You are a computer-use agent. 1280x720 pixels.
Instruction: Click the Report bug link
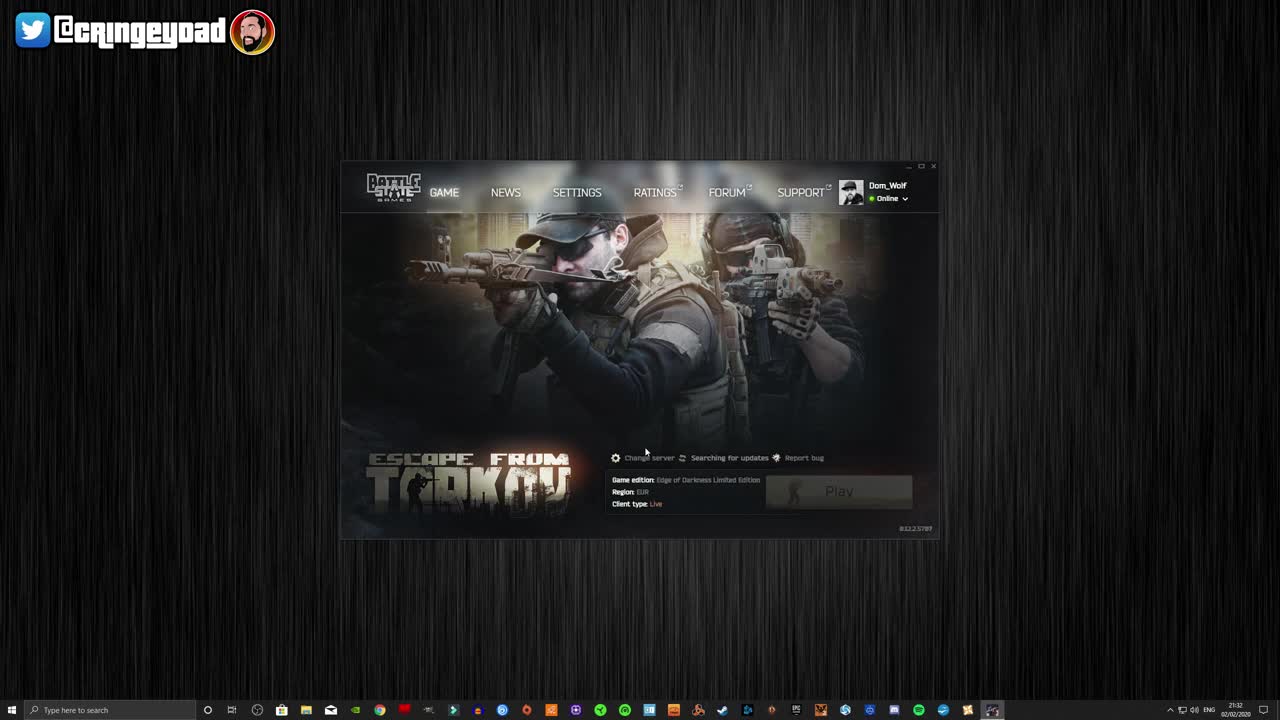(804, 458)
